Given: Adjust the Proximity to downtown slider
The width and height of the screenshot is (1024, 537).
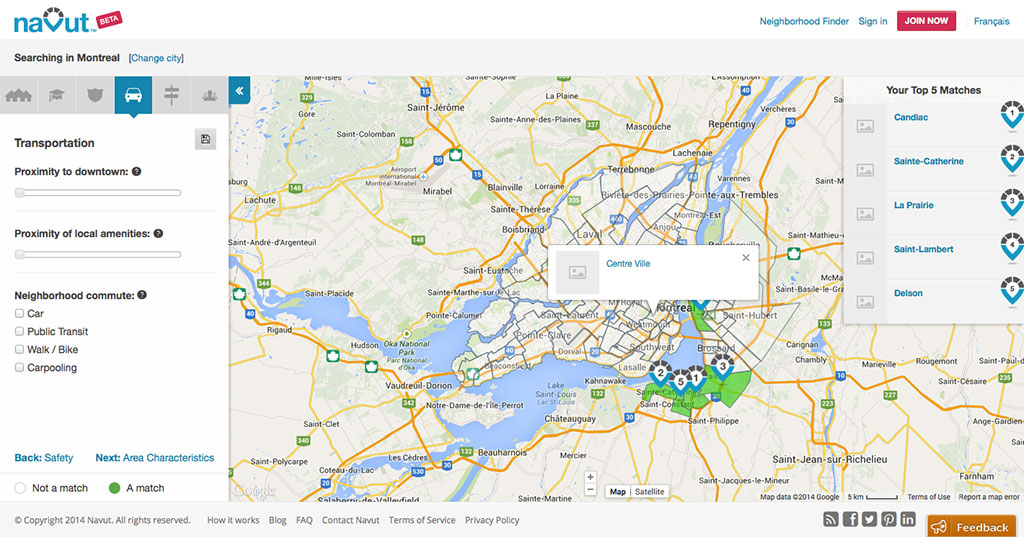Looking at the screenshot, I should tap(98, 193).
